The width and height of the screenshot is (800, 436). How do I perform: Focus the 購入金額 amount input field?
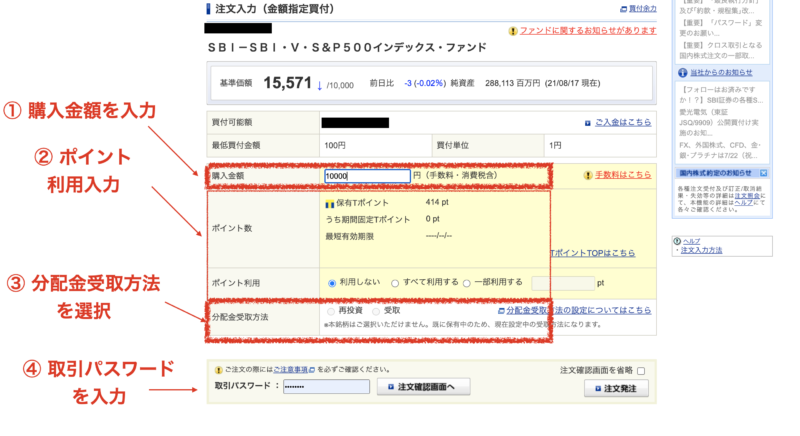pyautogui.click(x=367, y=176)
